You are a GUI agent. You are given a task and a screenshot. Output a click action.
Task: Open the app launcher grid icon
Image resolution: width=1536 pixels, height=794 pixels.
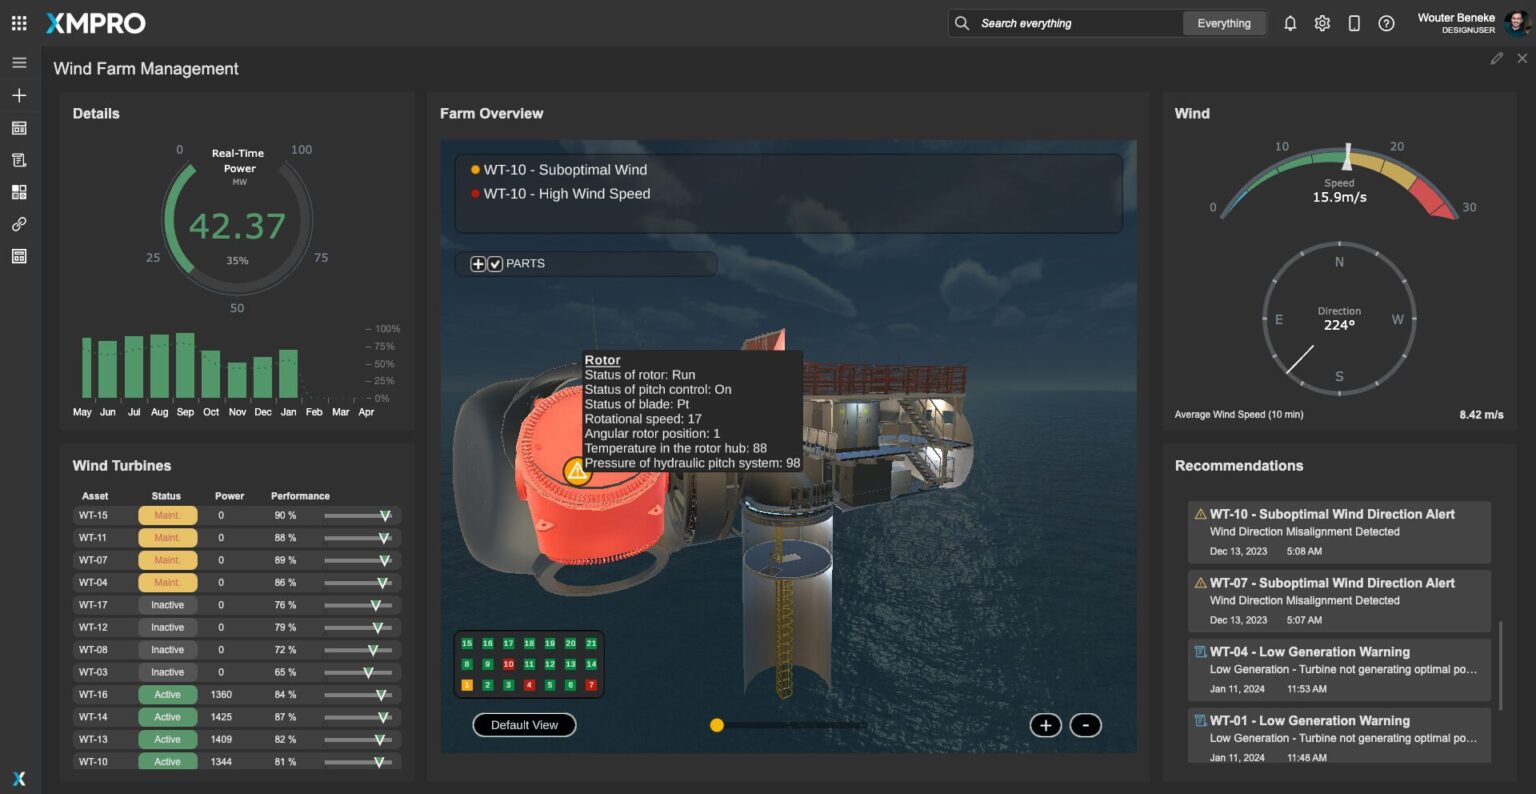(x=19, y=22)
